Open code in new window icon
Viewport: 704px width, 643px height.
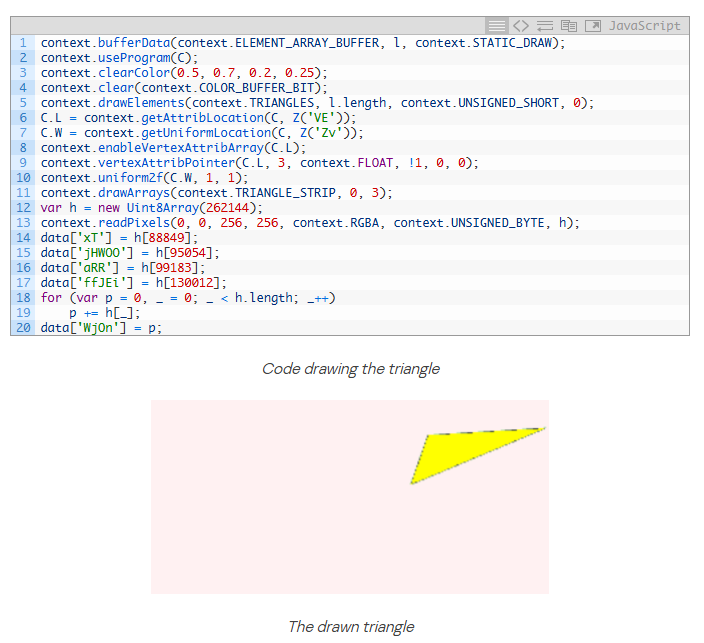click(593, 26)
